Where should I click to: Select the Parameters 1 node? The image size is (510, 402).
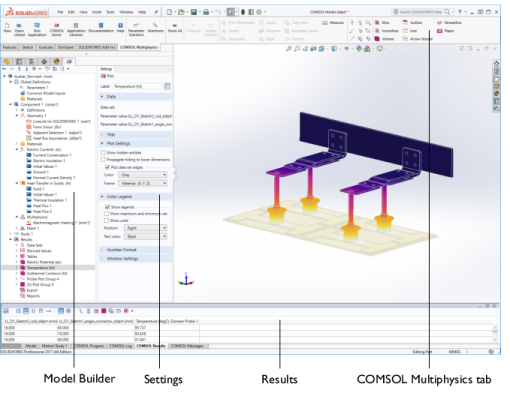(37, 88)
